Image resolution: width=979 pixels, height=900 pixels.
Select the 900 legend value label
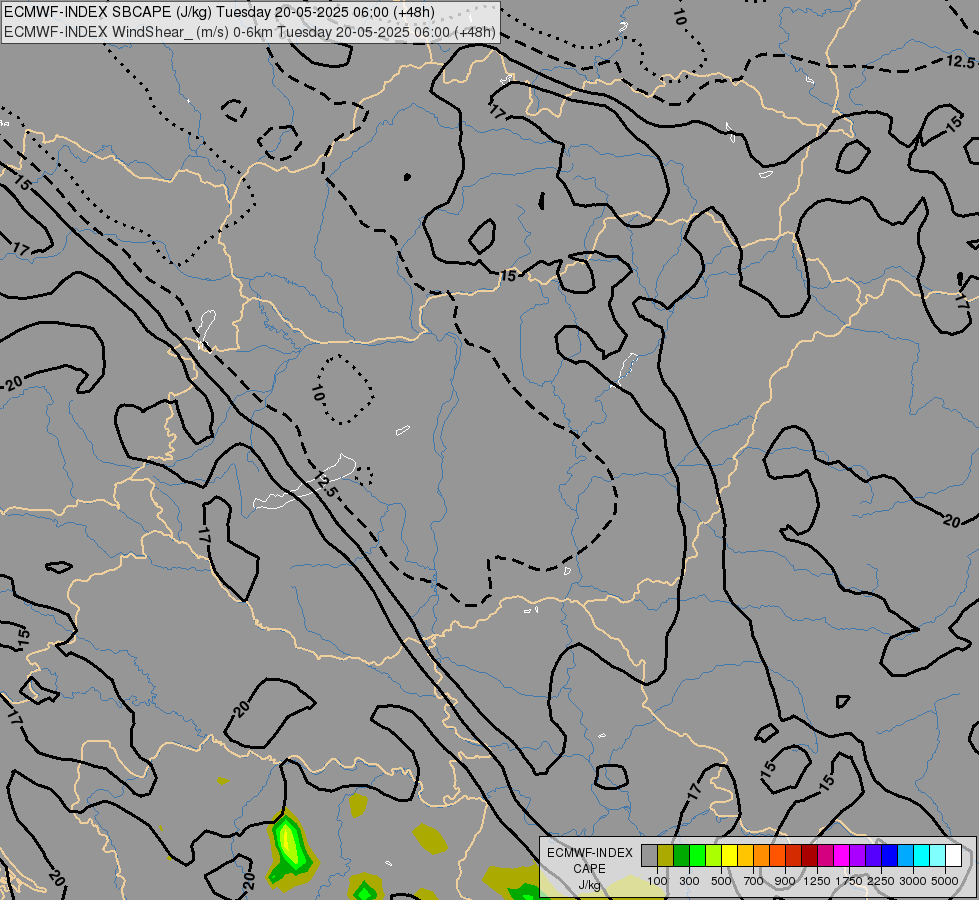point(785,881)
